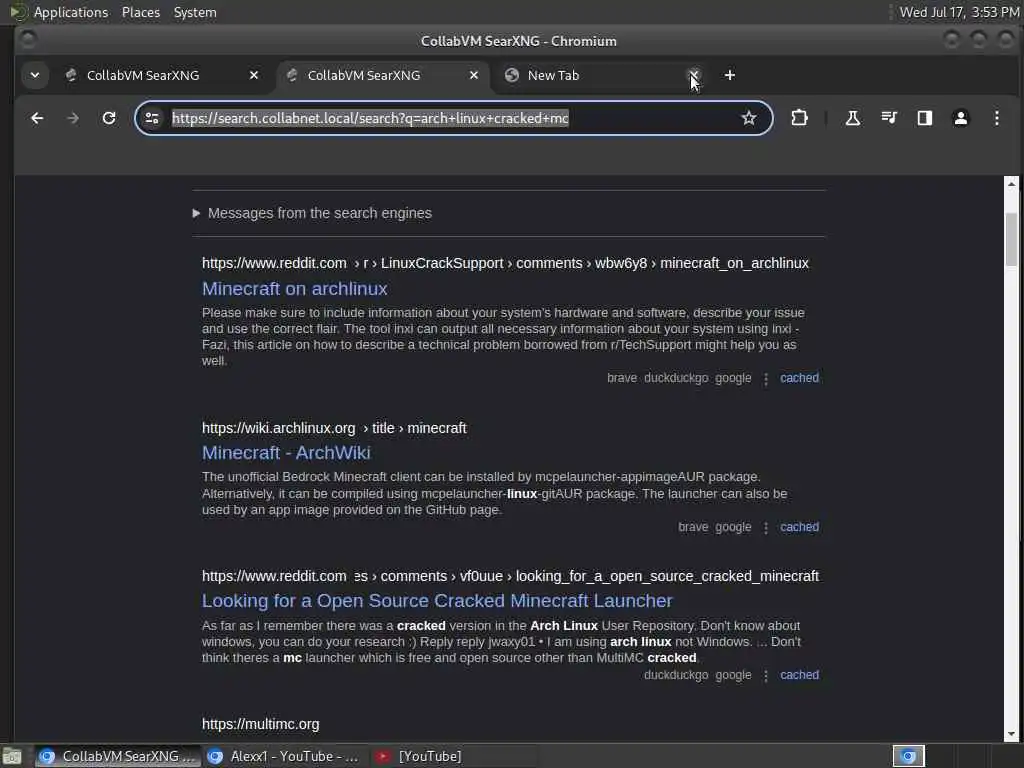Viewport: 1024px width, 768px height.
Task: Open options dots for ArchWiki result
Action: [x=766, y=528]
